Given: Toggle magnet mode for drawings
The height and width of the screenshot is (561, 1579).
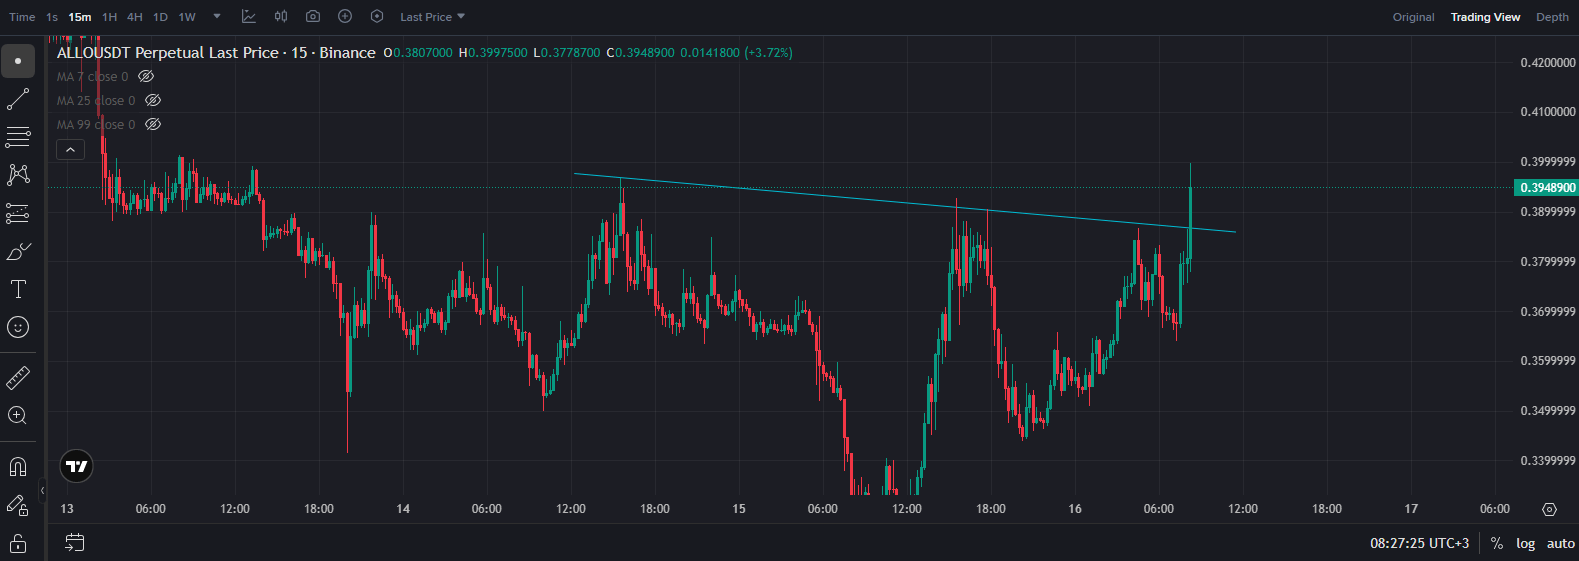Looking at the screenshot, I should pyautogui.click(x=18, y=467).
